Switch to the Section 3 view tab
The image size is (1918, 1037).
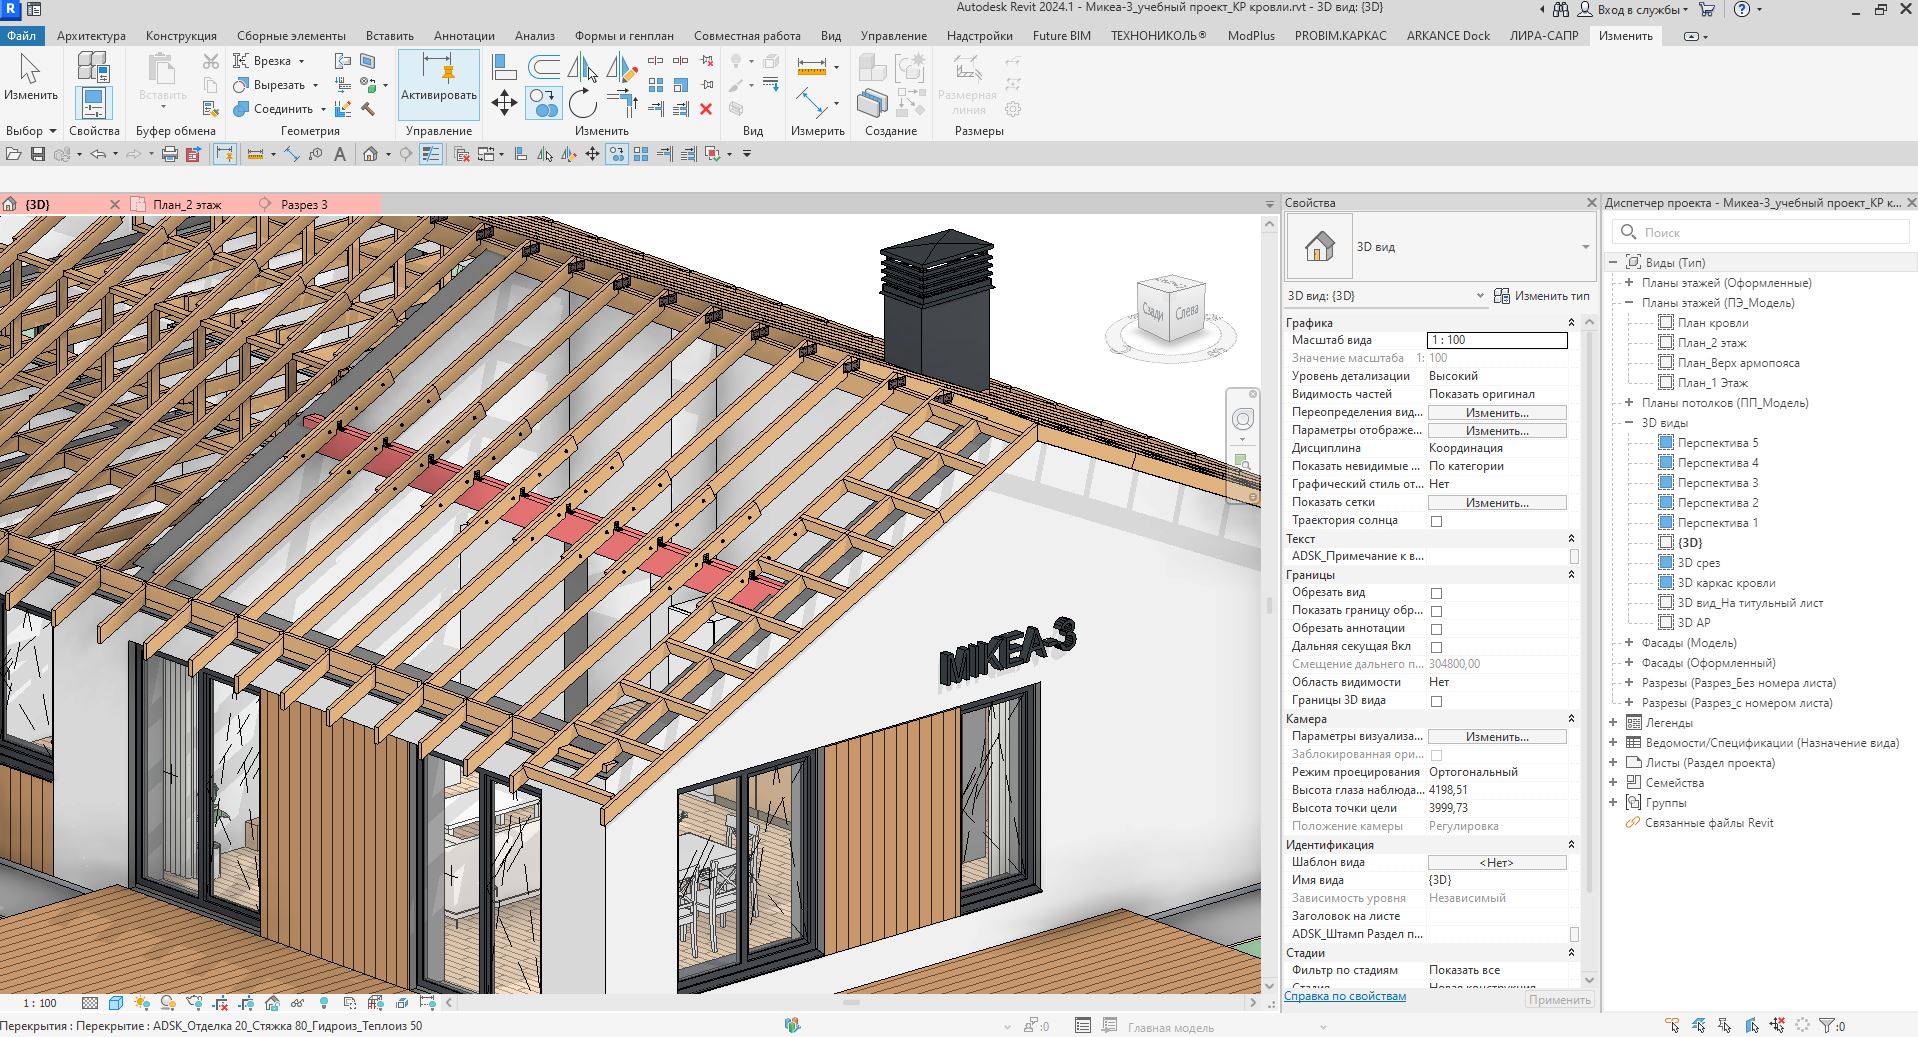[x=304, y=205]
